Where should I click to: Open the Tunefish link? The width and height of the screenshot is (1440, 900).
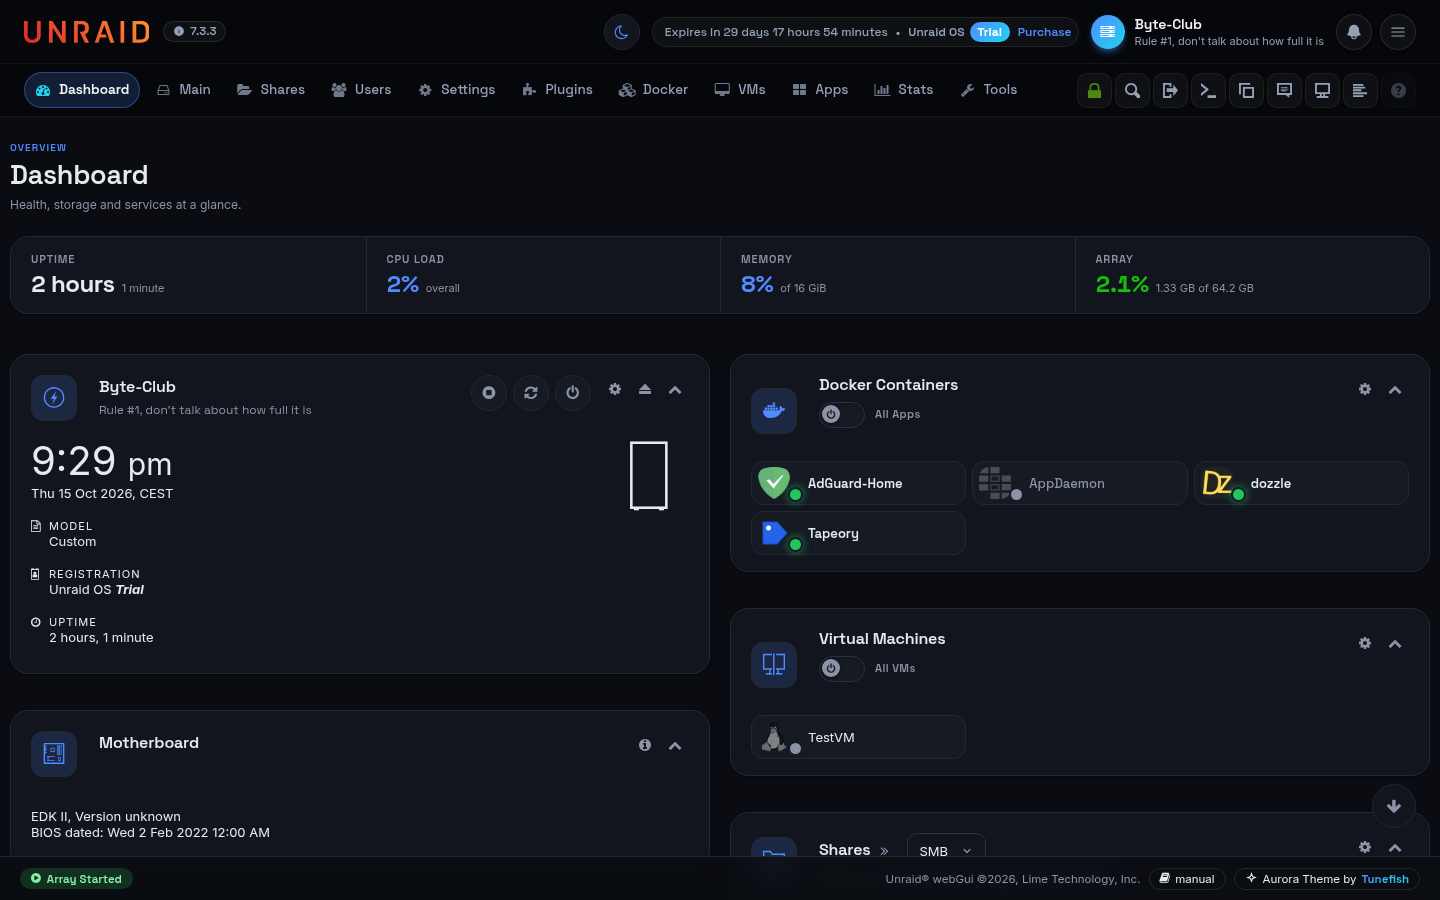point(1385,880)
